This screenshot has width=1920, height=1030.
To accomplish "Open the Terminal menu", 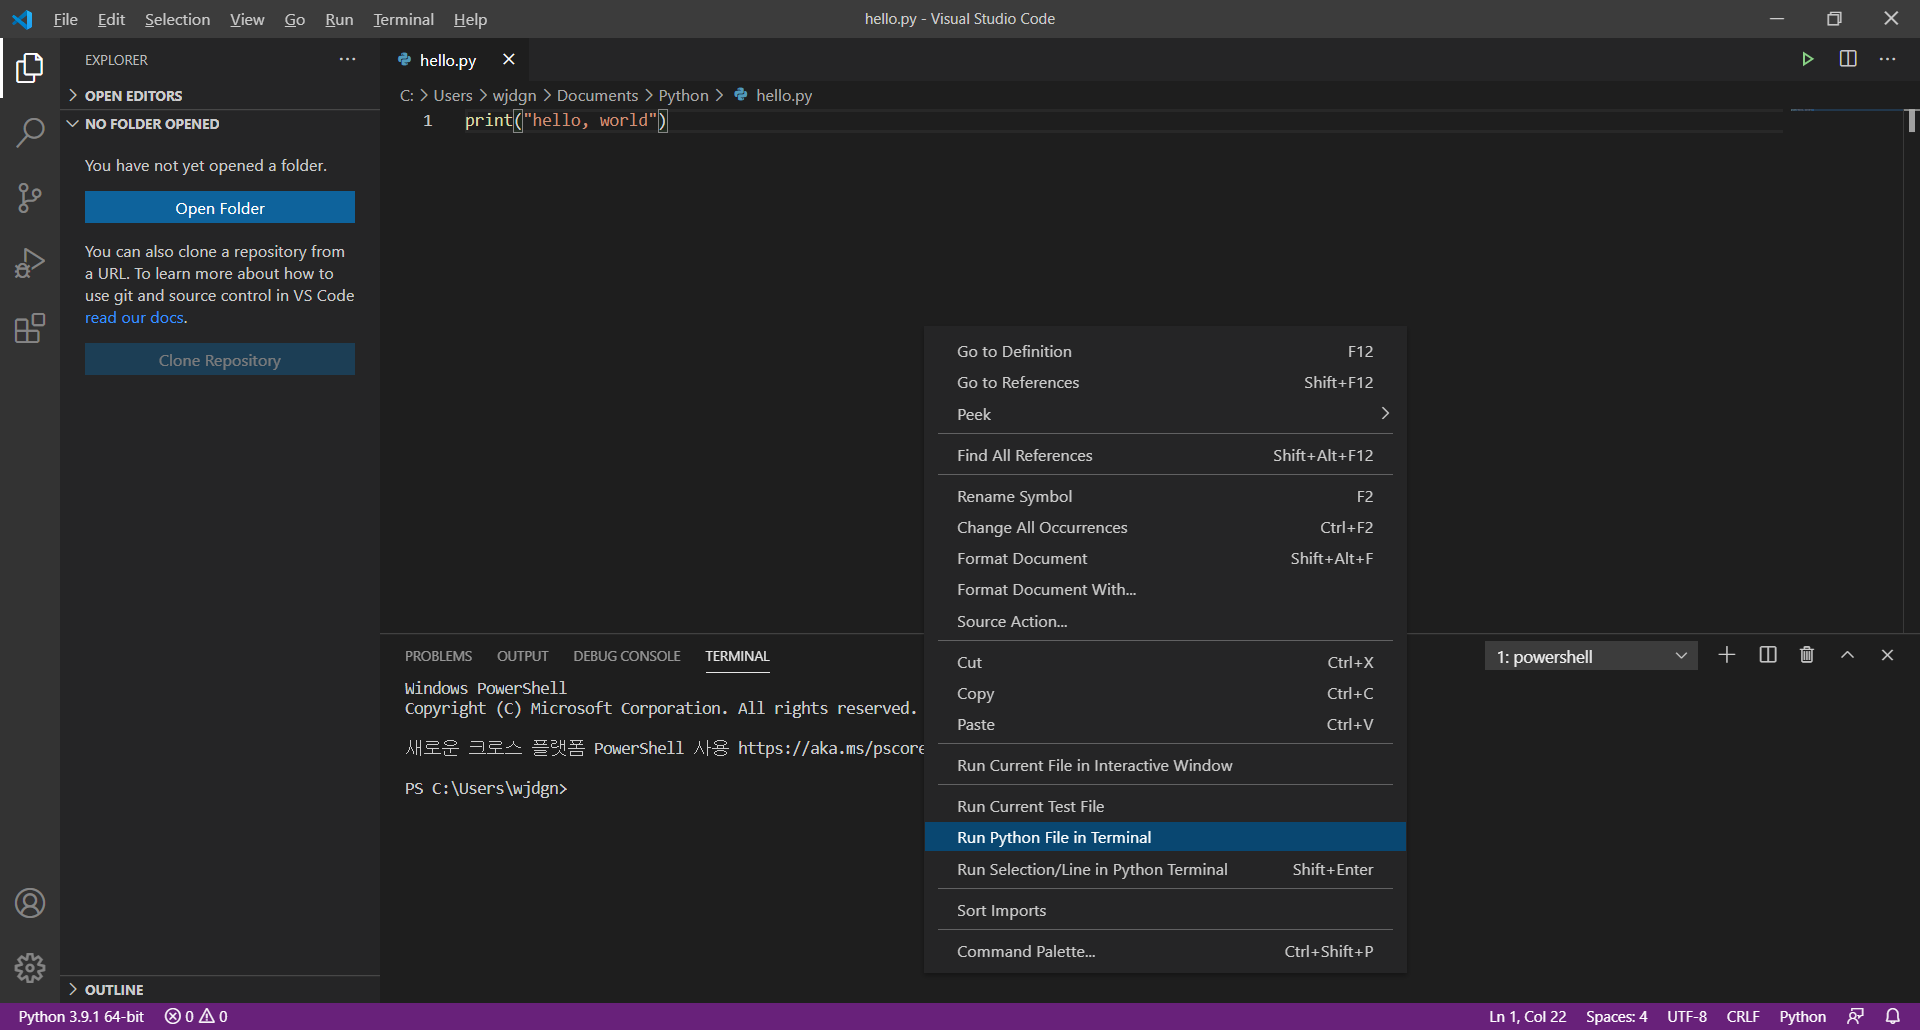I will pyautogui.click(x=403, y=19).
